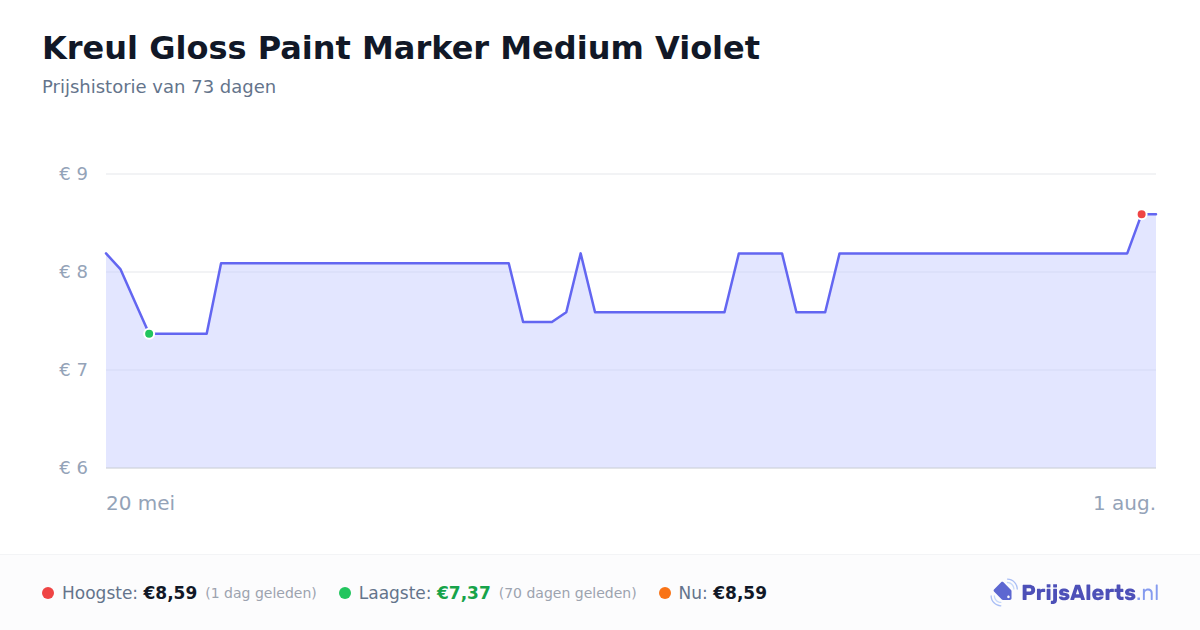Click the PrijsAlerts price tag logo icon
The image size is (1200, 630).
1003,593
